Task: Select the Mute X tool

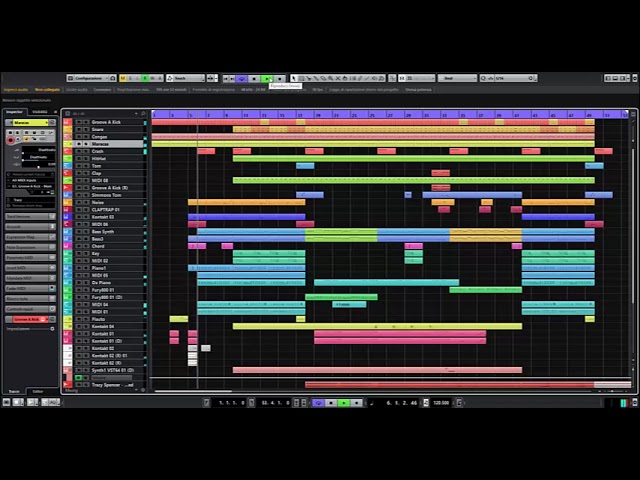Action: tap(338, 78)
